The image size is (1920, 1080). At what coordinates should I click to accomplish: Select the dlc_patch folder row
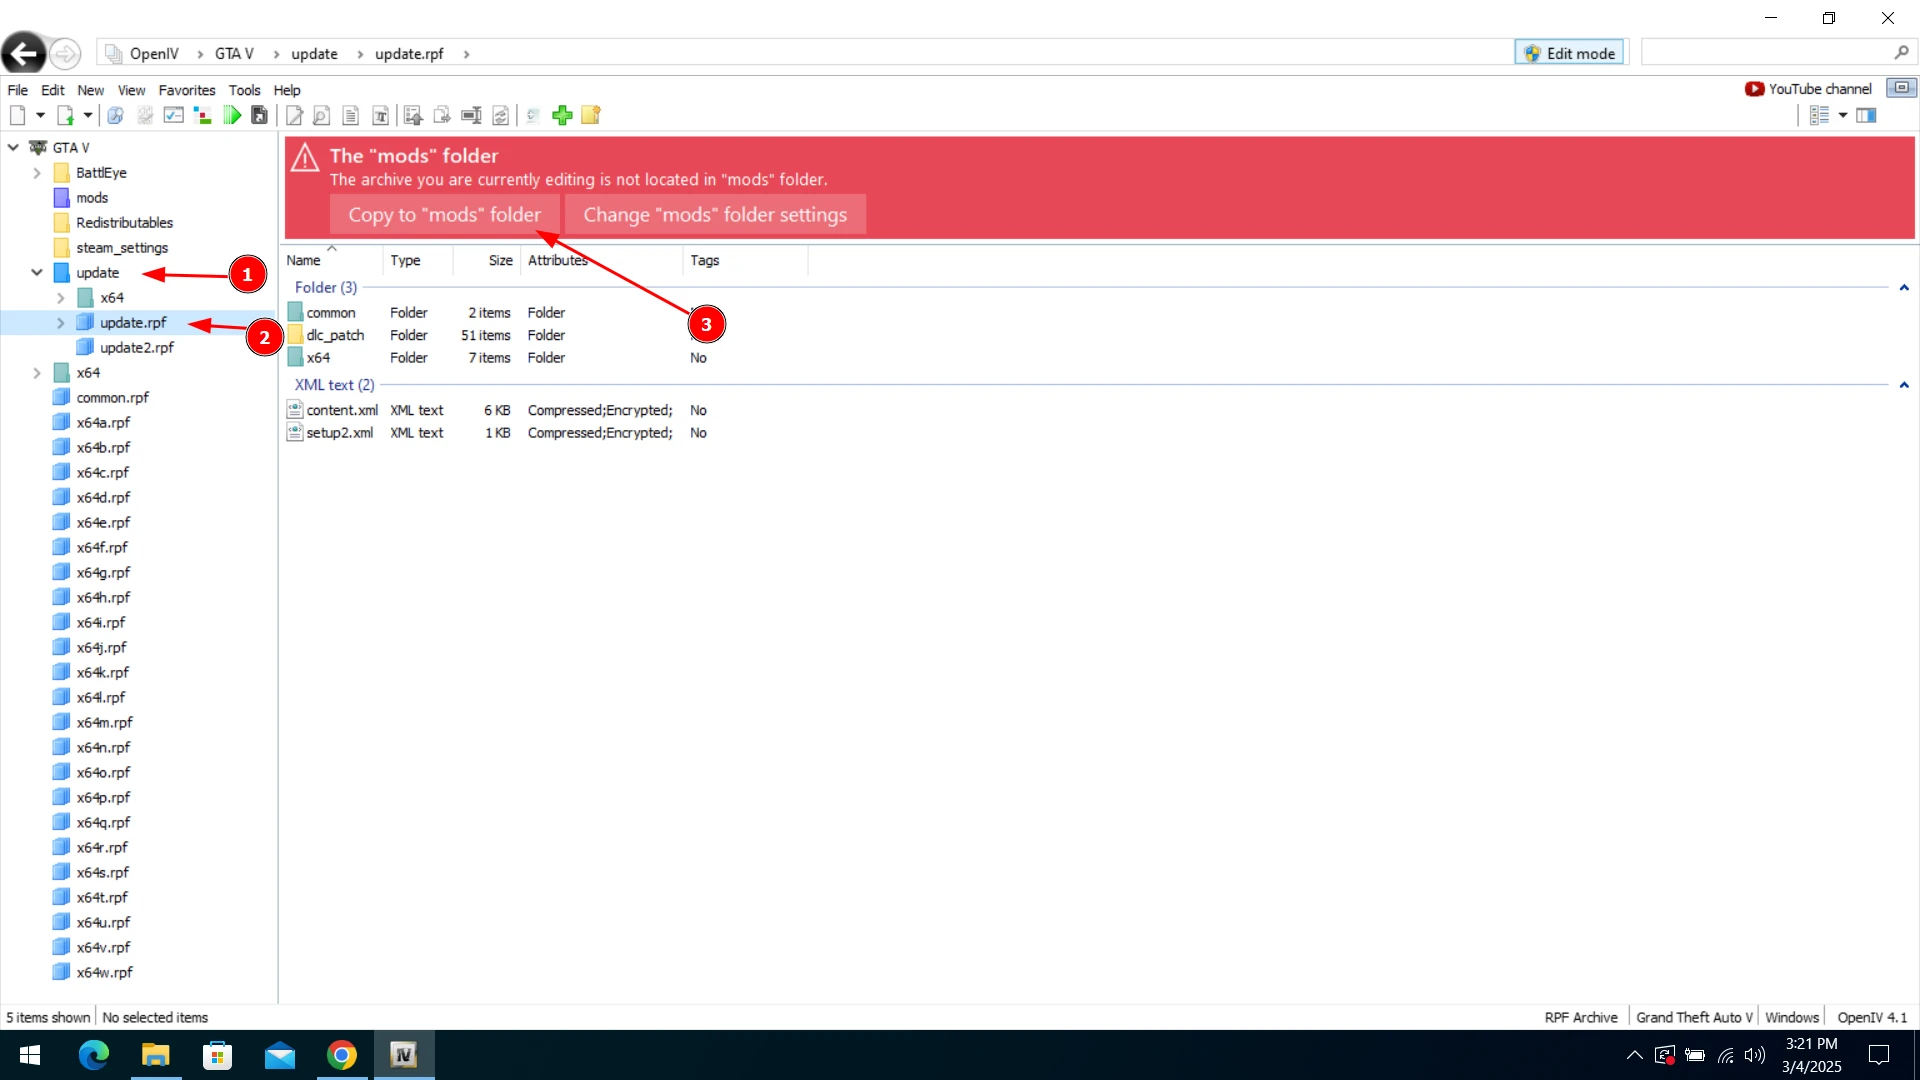point(335,335)
